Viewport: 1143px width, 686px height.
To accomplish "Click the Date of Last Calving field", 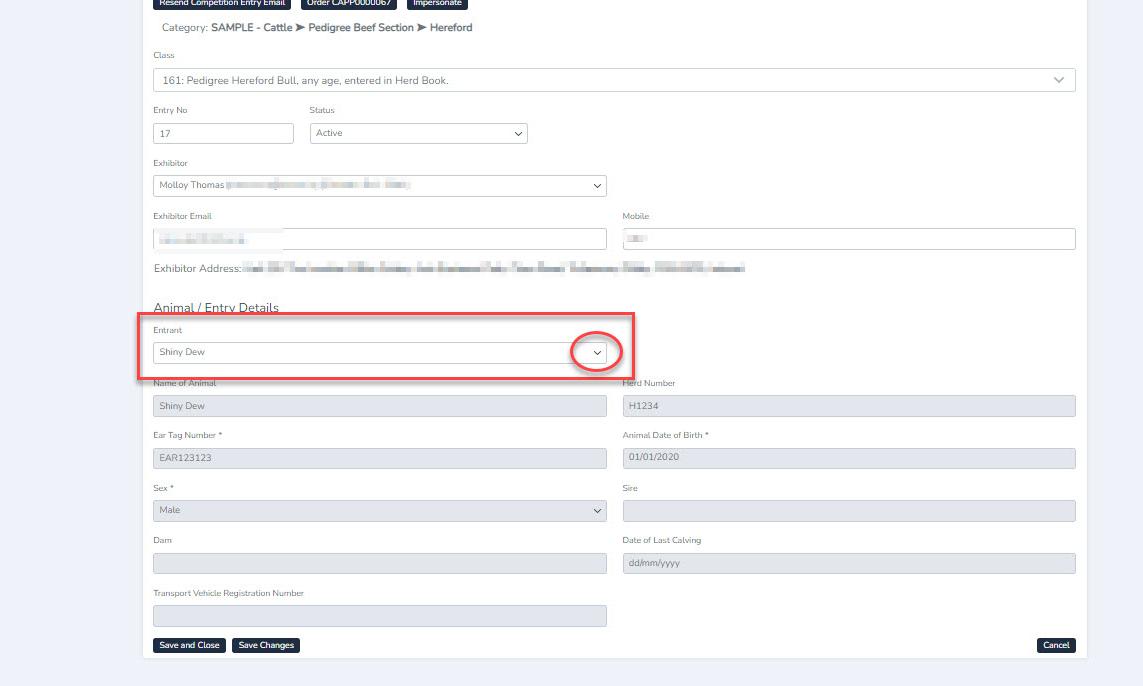I will click(848, 563).
